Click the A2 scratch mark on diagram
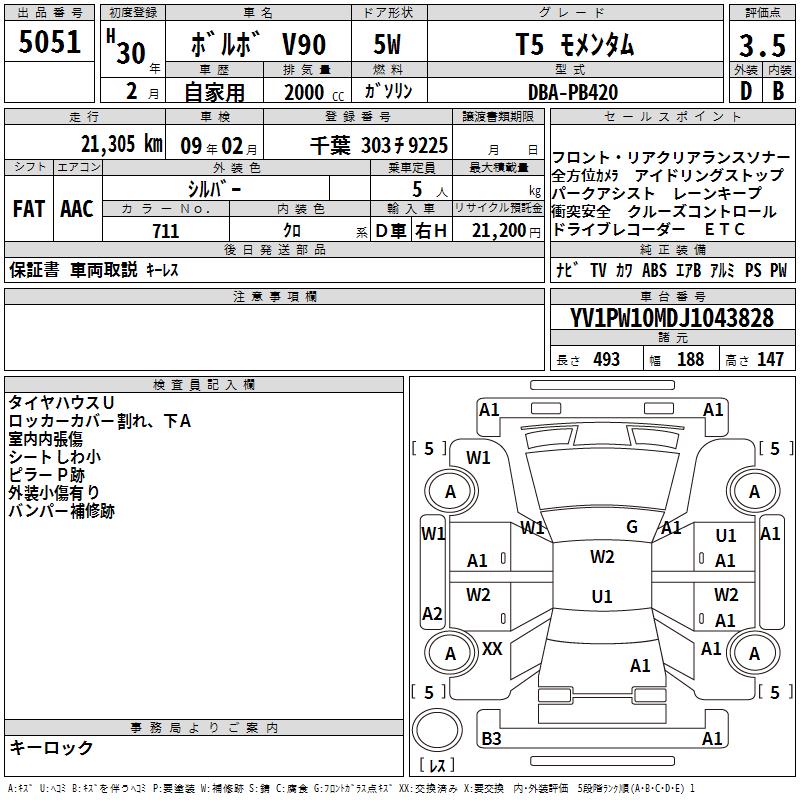This screenshot has width=800, height=800. tap(432, 614)
